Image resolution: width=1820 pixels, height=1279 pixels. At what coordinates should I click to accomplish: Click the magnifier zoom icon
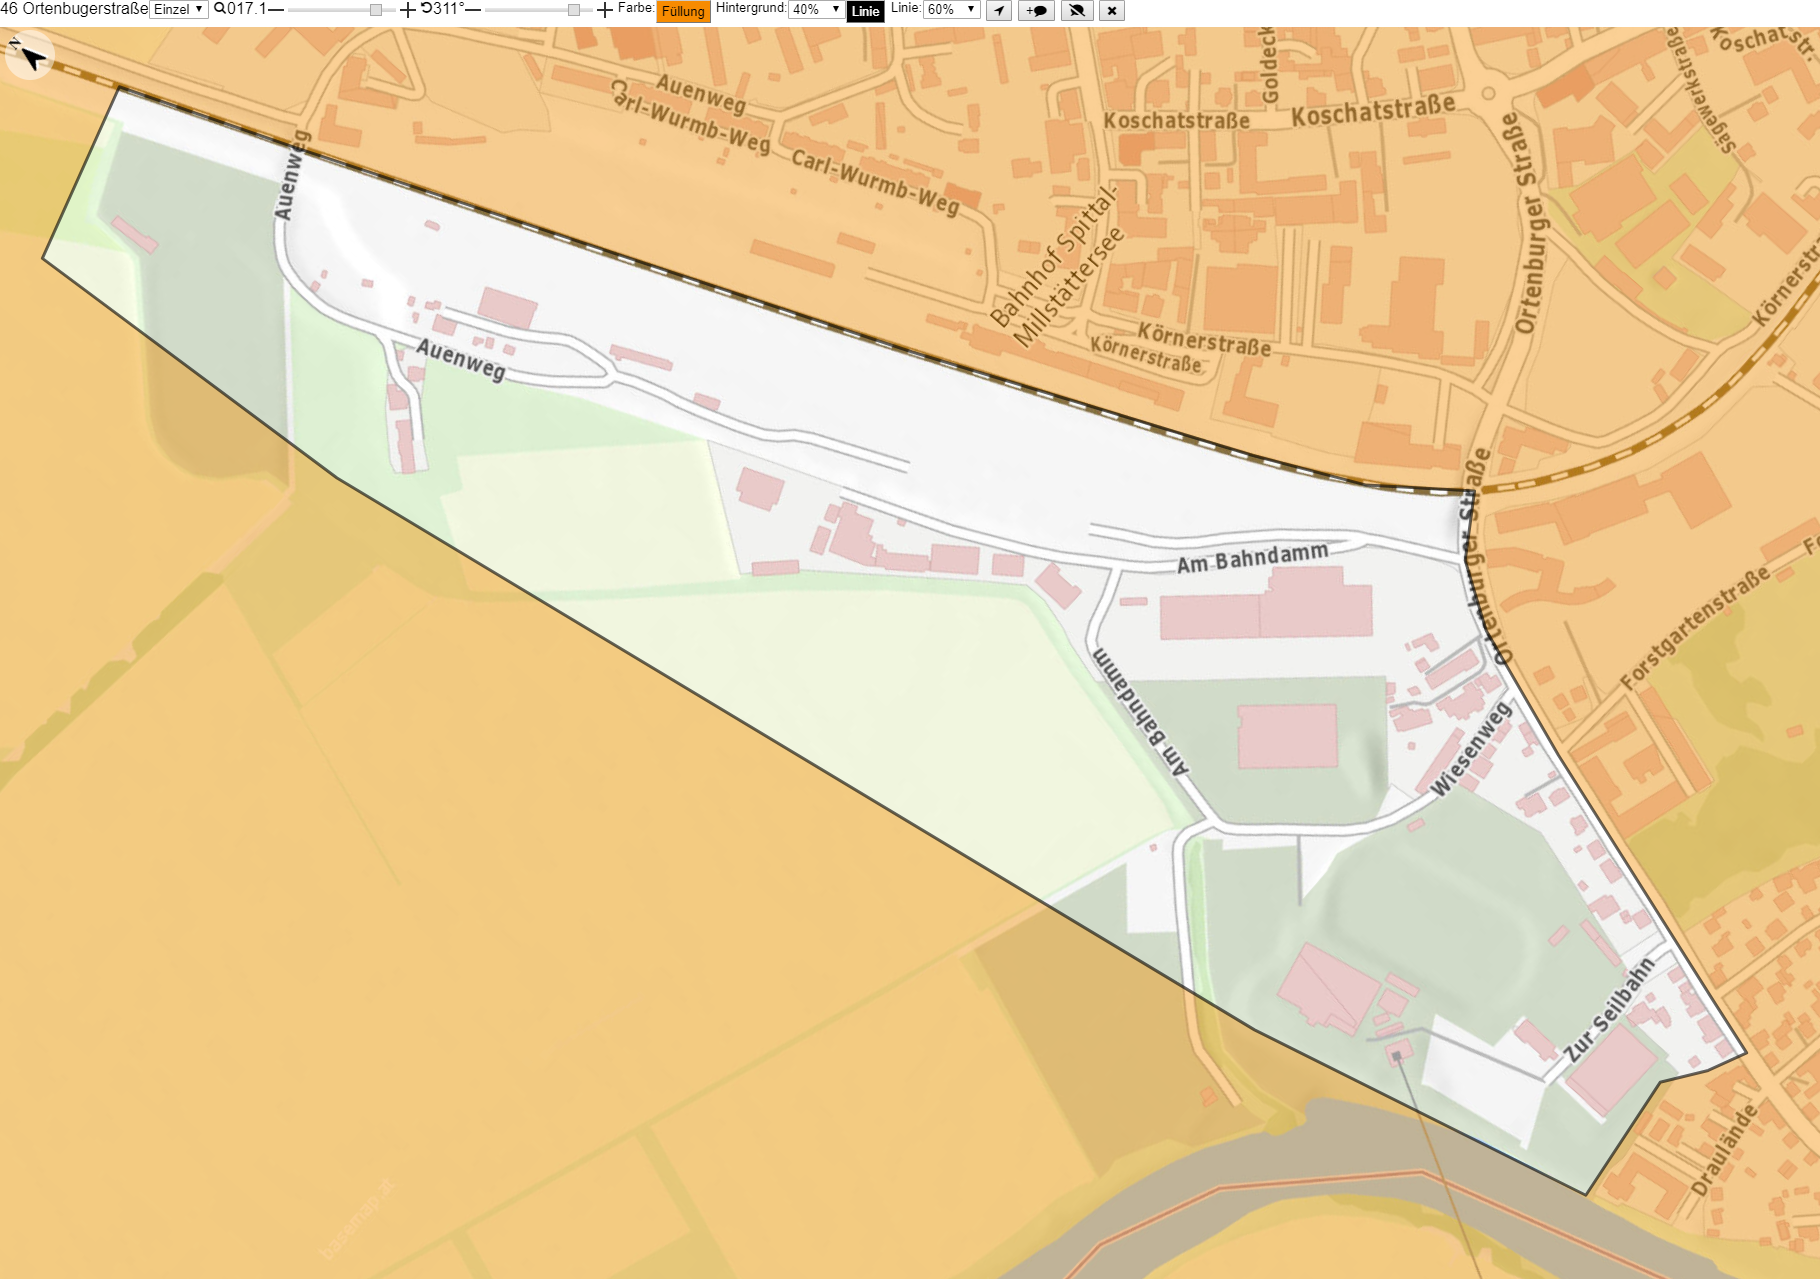[x=220, y=9]
